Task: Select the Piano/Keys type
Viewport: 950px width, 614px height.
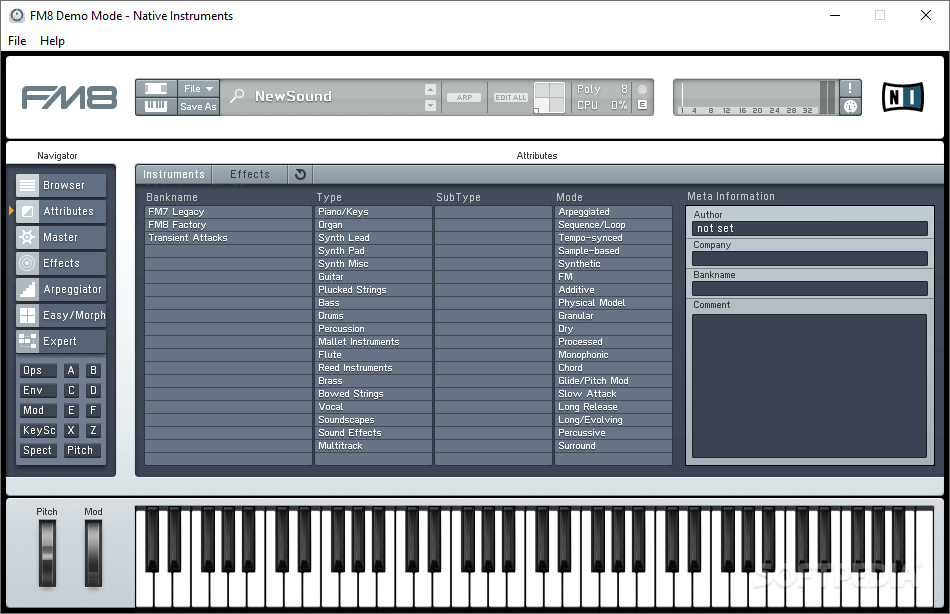Action: pyautogui.click(x=373, y=212)
